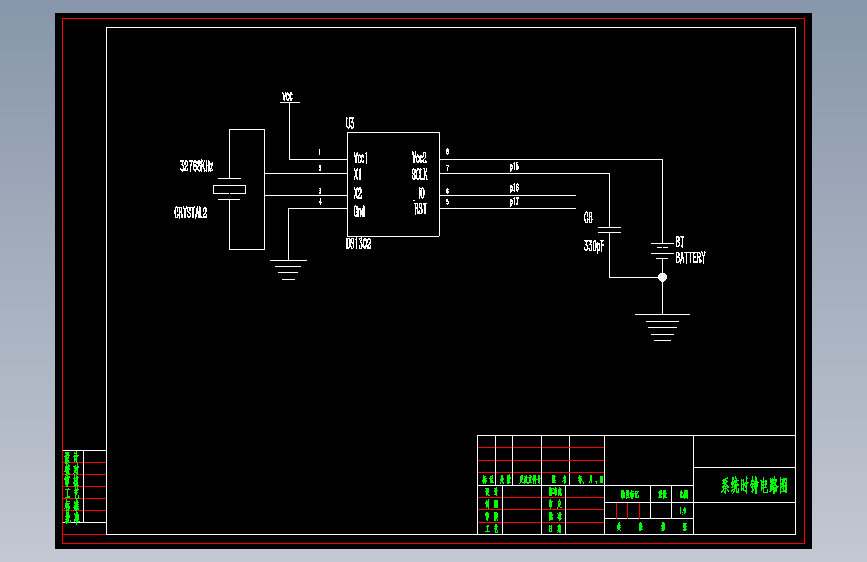Click the IO pin label
Image resolution: width=867 pixels, height=562 pixels.
(x=421, y=193)
